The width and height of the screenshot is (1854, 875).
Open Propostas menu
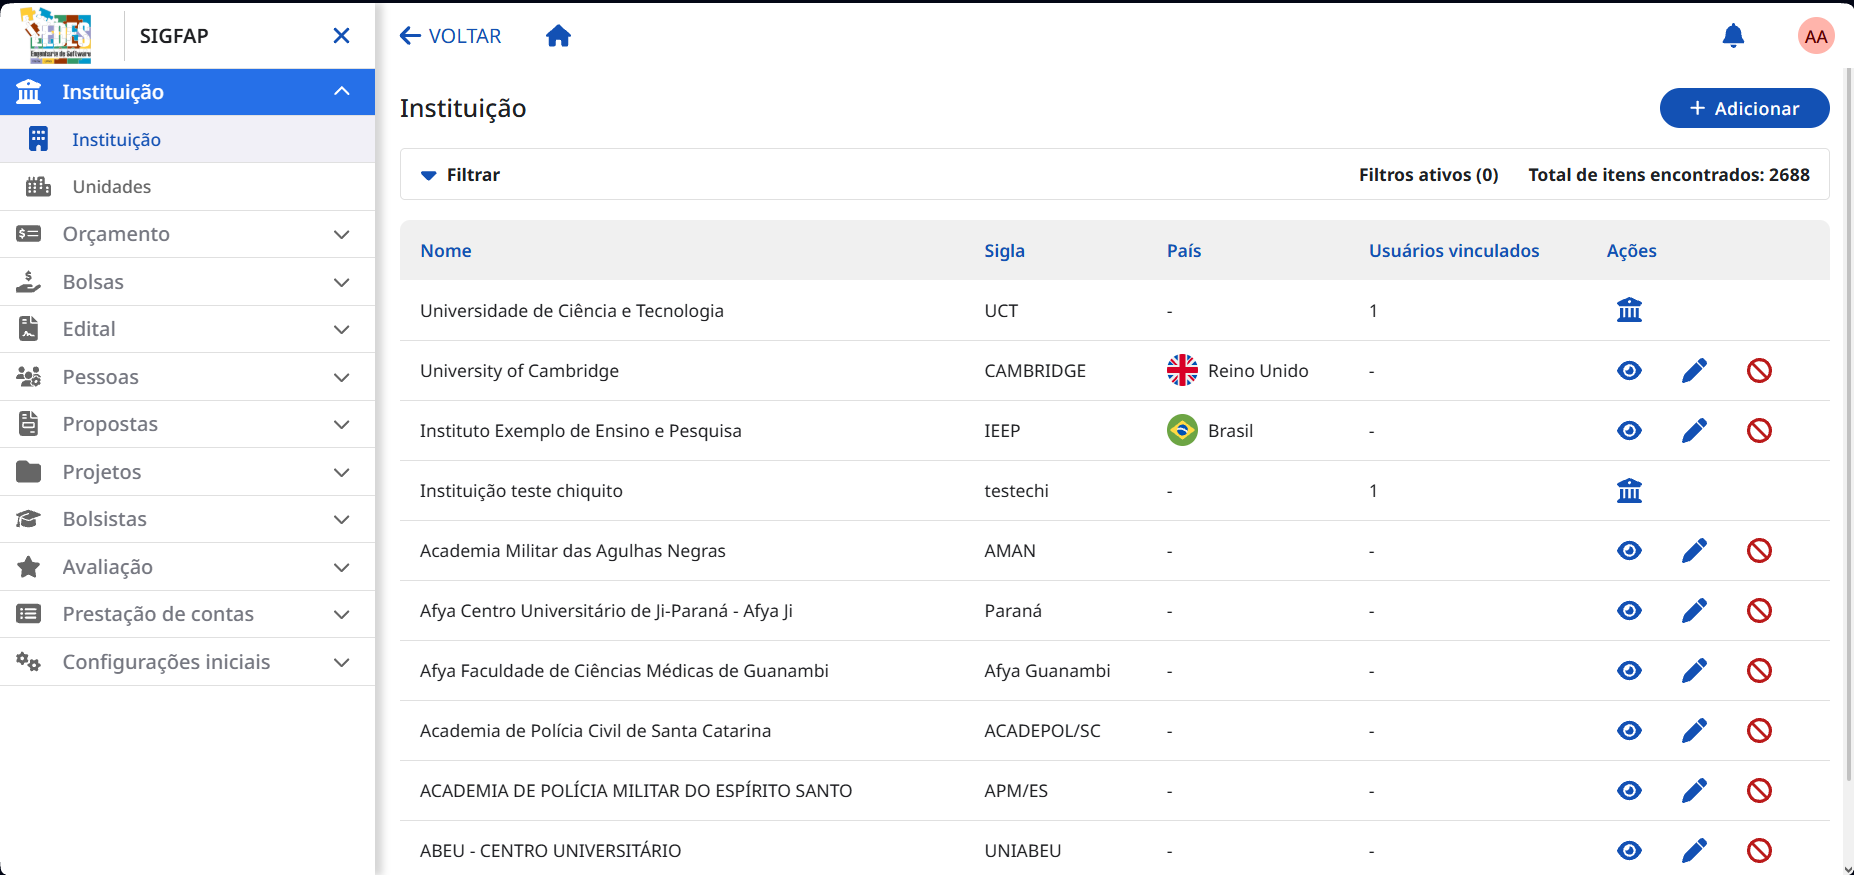click(187, 424)
